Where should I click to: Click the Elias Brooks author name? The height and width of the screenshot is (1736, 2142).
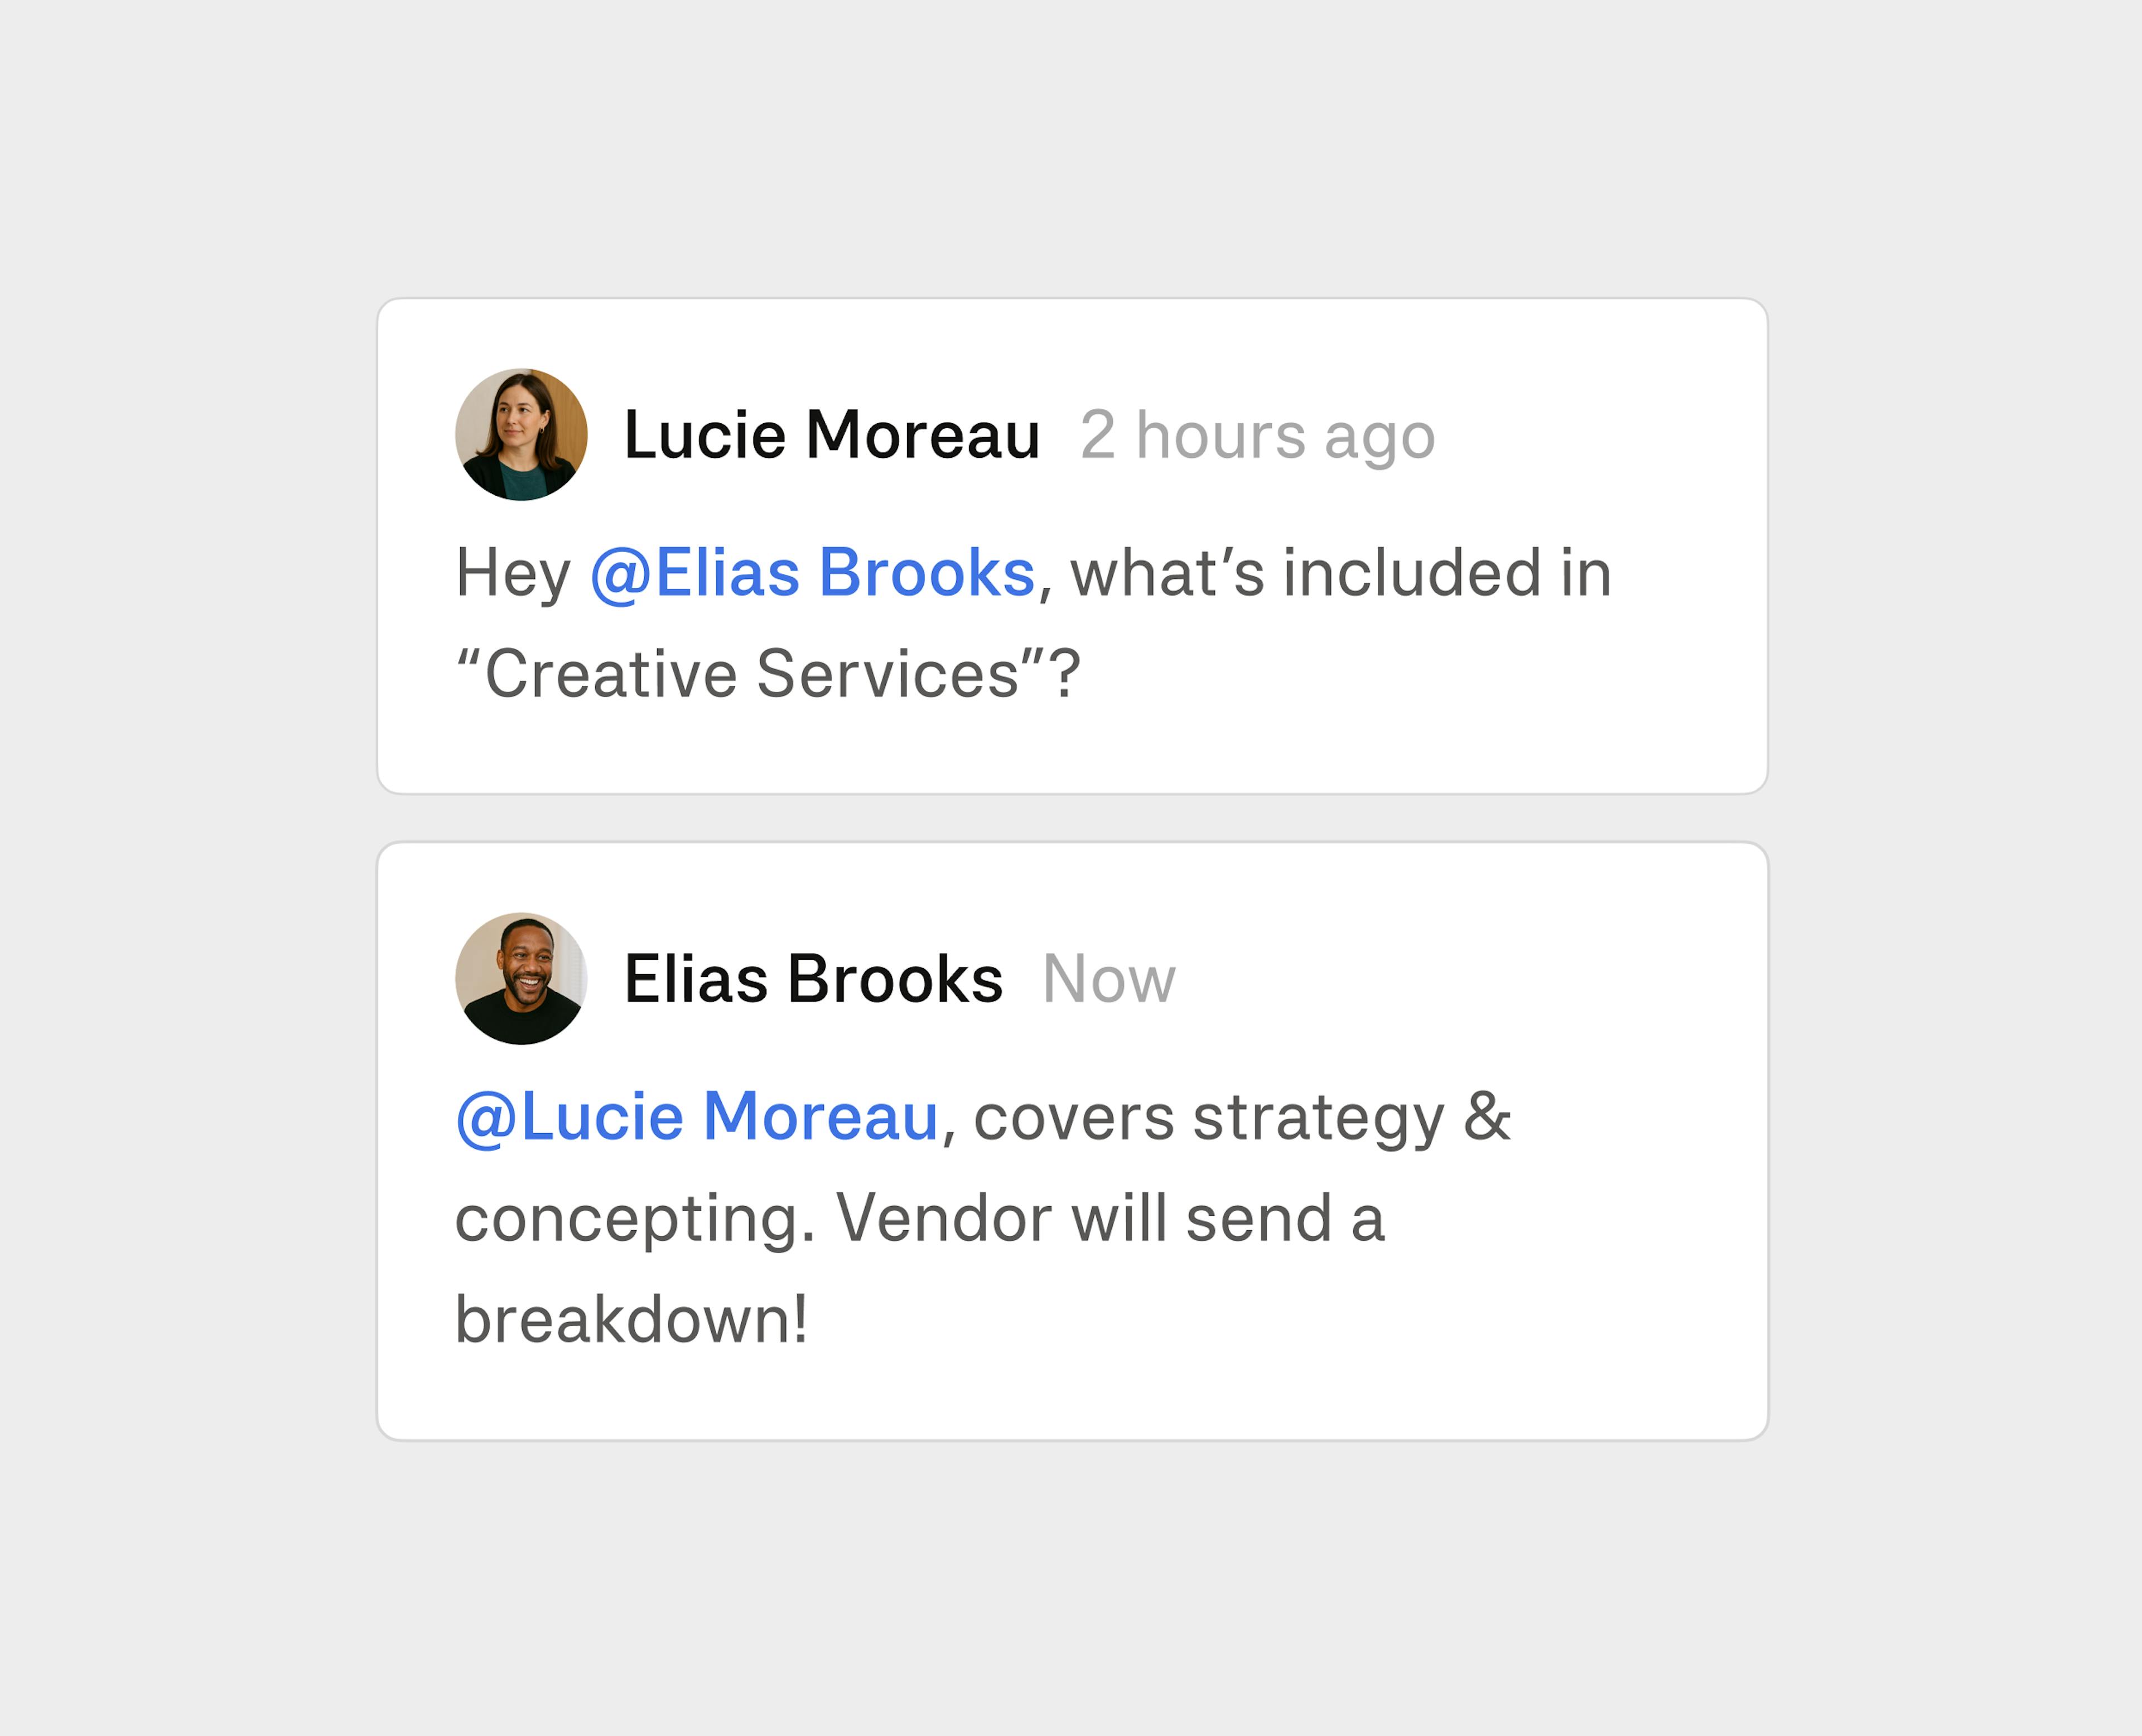(x=813, y=979)
